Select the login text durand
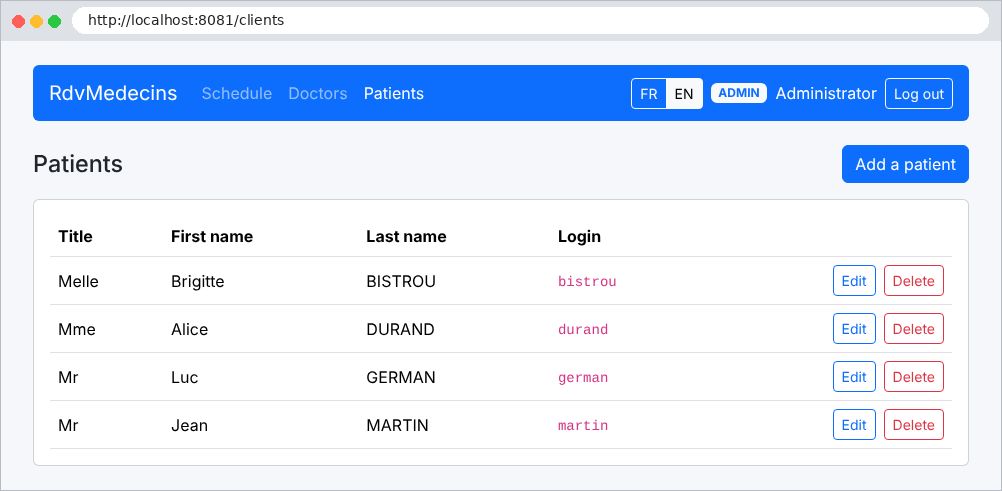 pos(583,330)
